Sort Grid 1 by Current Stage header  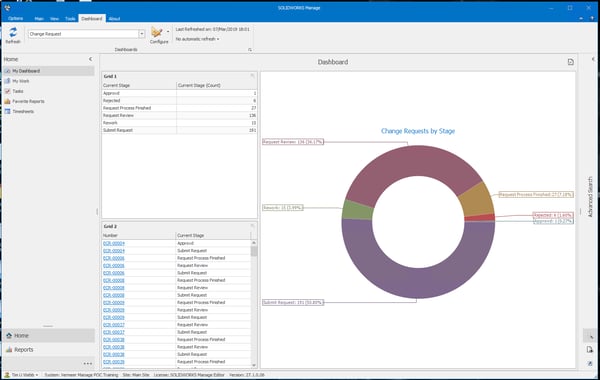[x=139, y=85]
